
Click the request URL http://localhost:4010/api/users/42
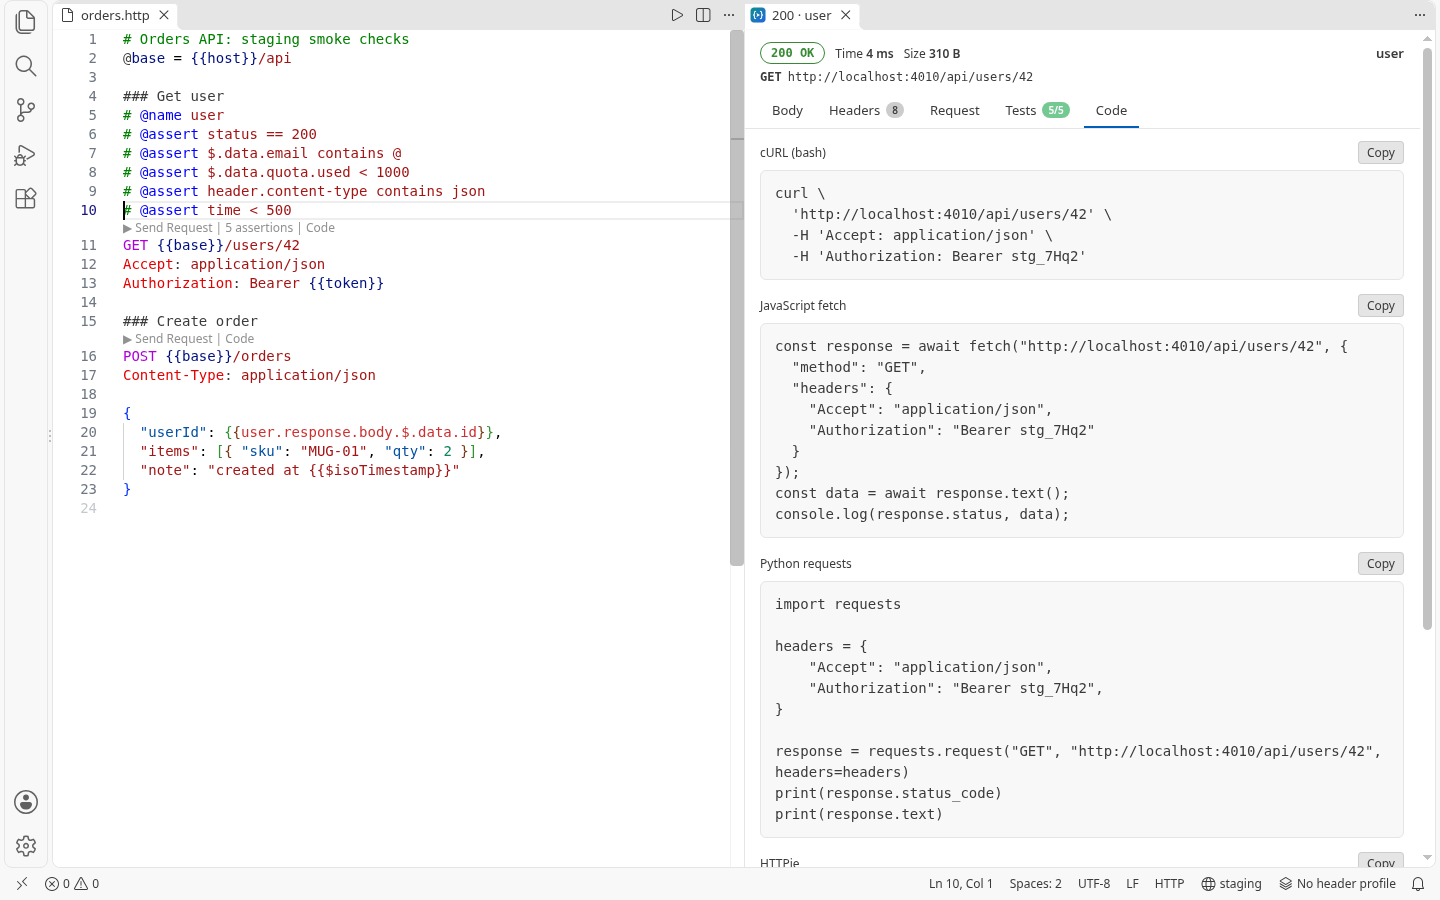910,77
